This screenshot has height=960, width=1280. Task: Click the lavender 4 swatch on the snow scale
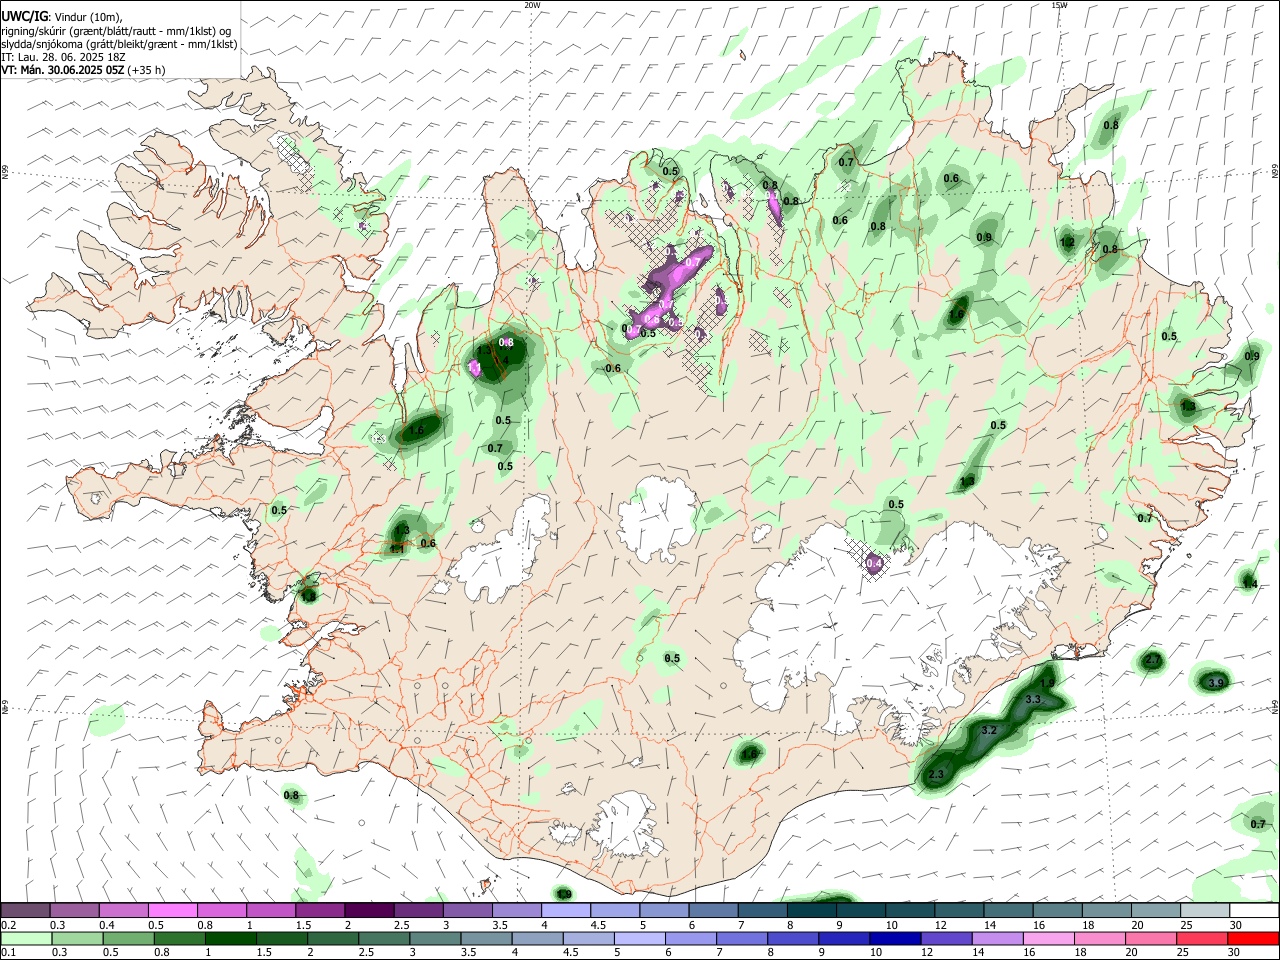[565, 910]
